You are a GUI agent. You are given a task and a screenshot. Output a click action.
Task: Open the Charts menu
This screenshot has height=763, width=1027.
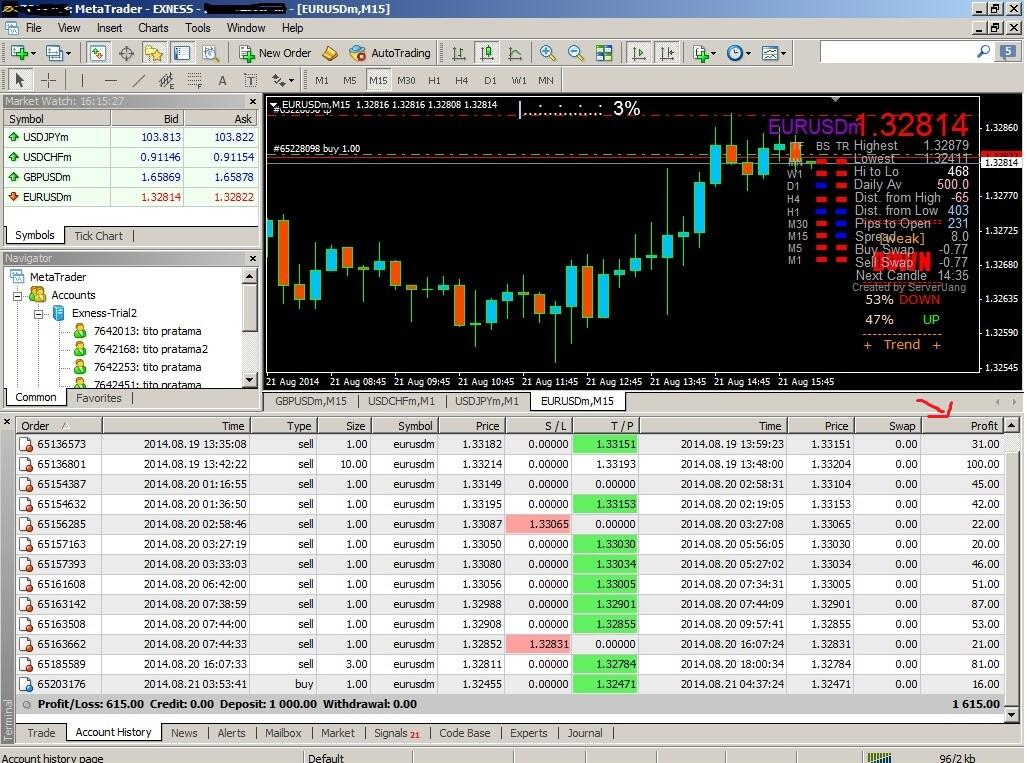(x=153, y=28)
